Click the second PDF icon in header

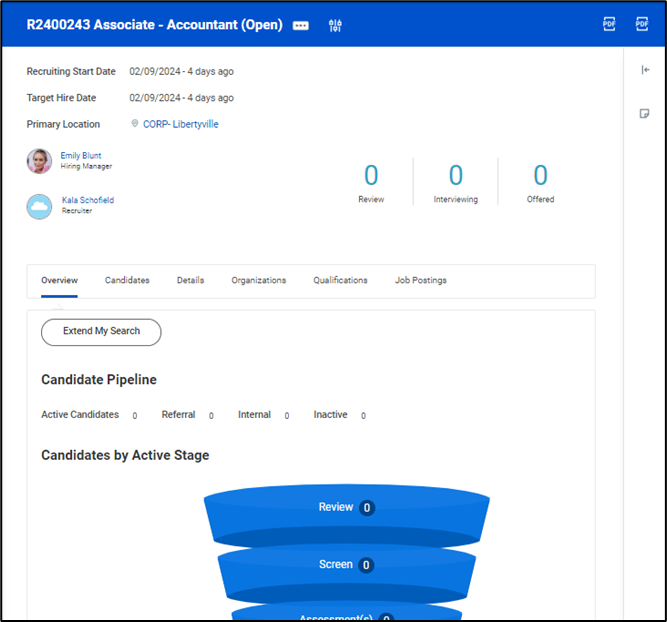point(642,24)
